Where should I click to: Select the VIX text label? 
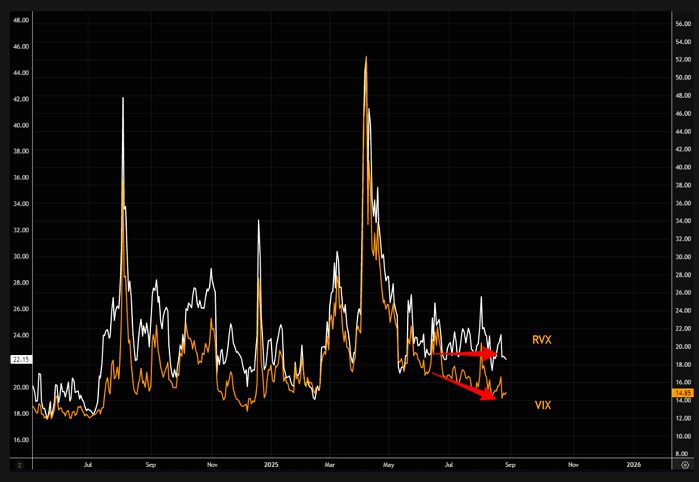click(x=542, y=405)
